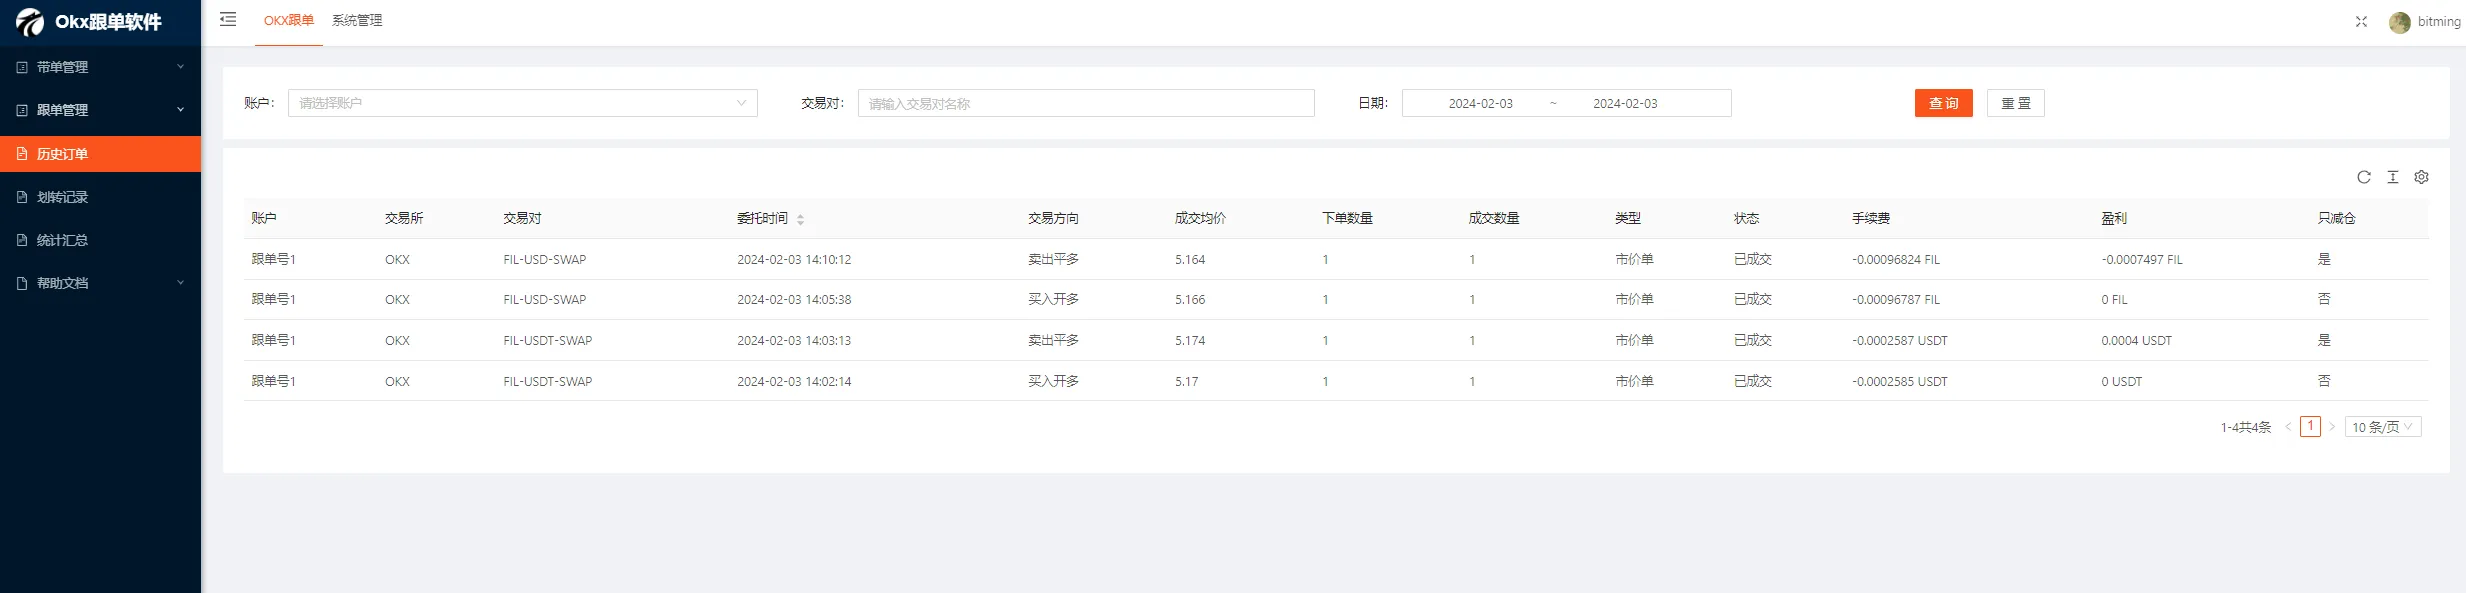Click the 手续费 column header

pos(1871,218)
